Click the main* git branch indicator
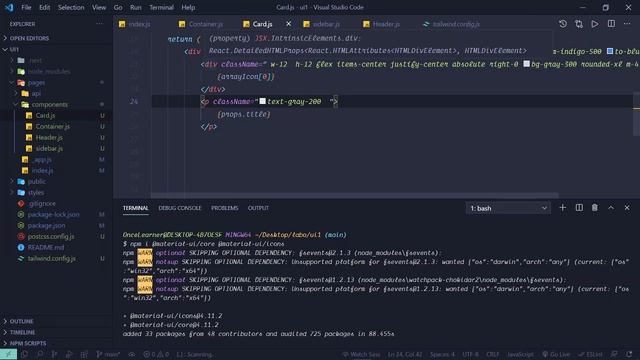This screenshot has width=640, height=360. pos(108,354)
